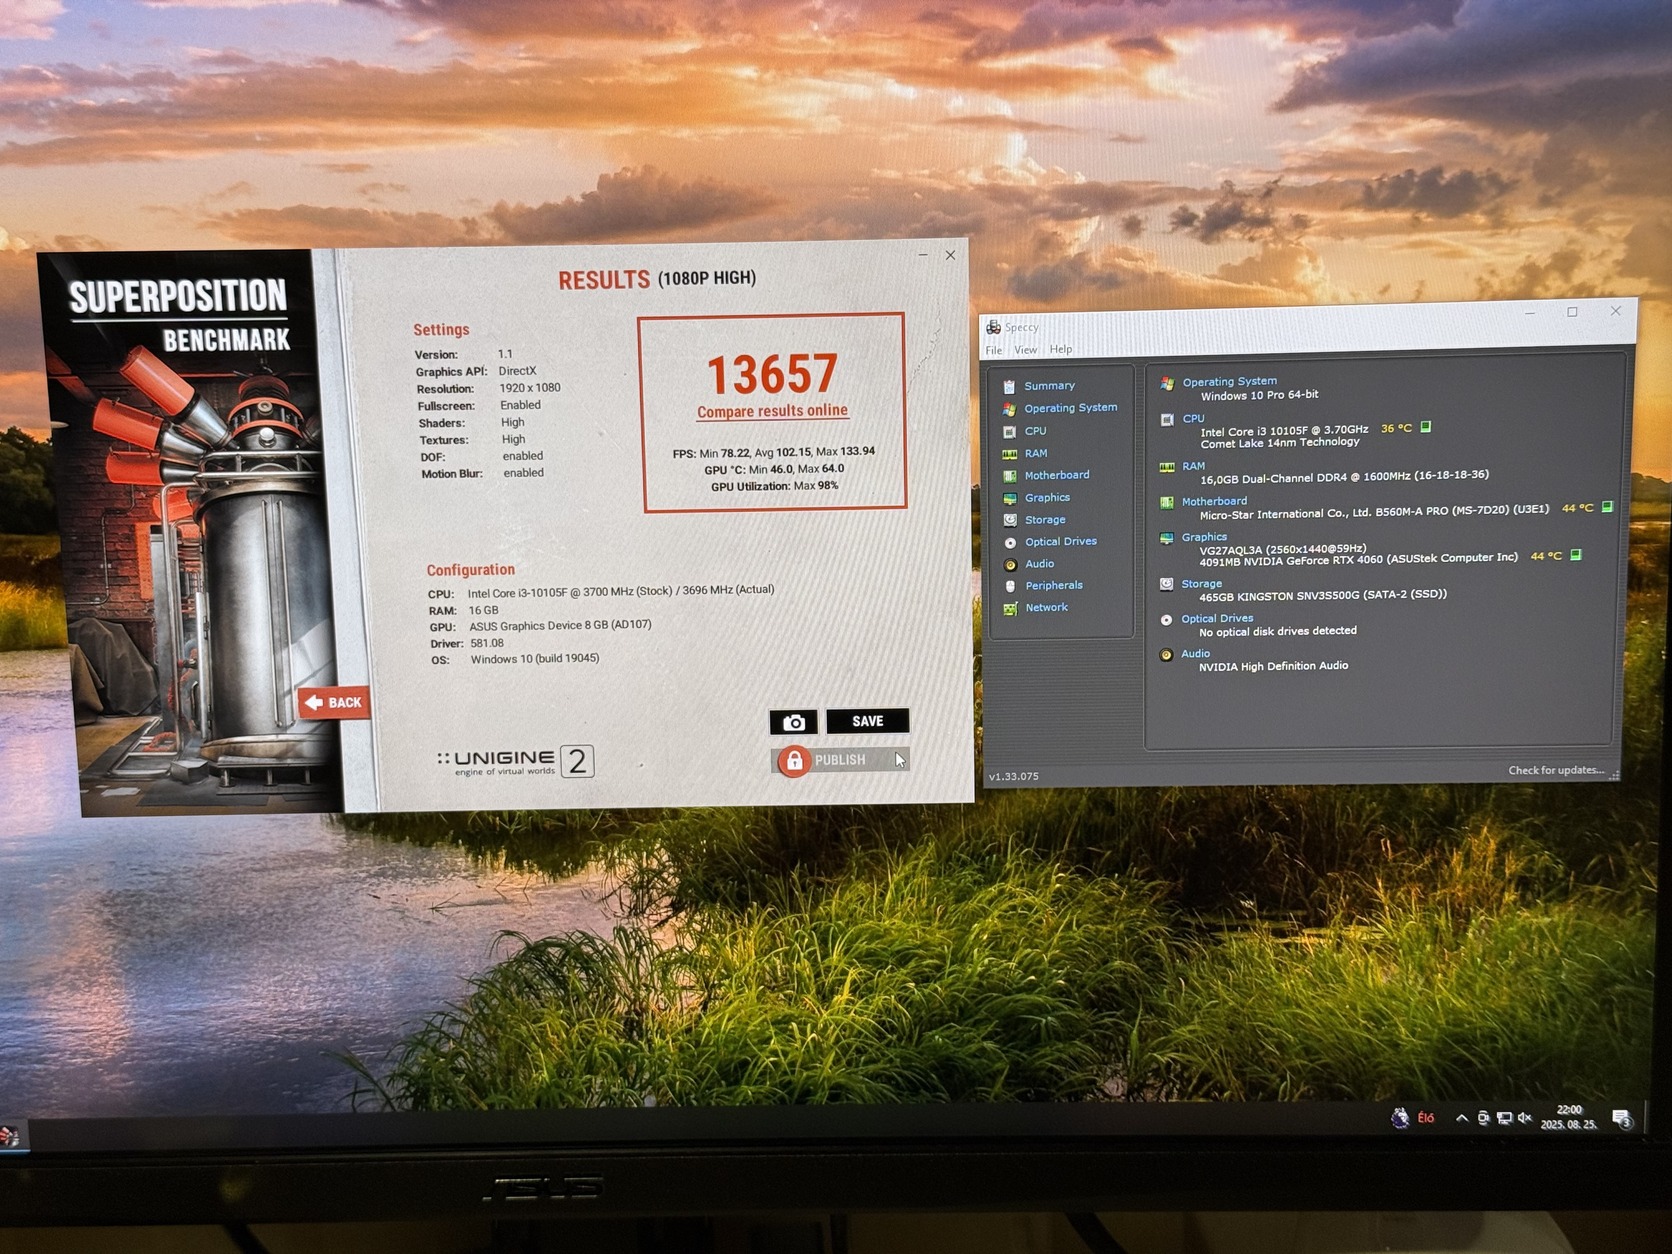Click the '16,0GB Dual-Channel DDR4' RAM line

point(1344,478)
